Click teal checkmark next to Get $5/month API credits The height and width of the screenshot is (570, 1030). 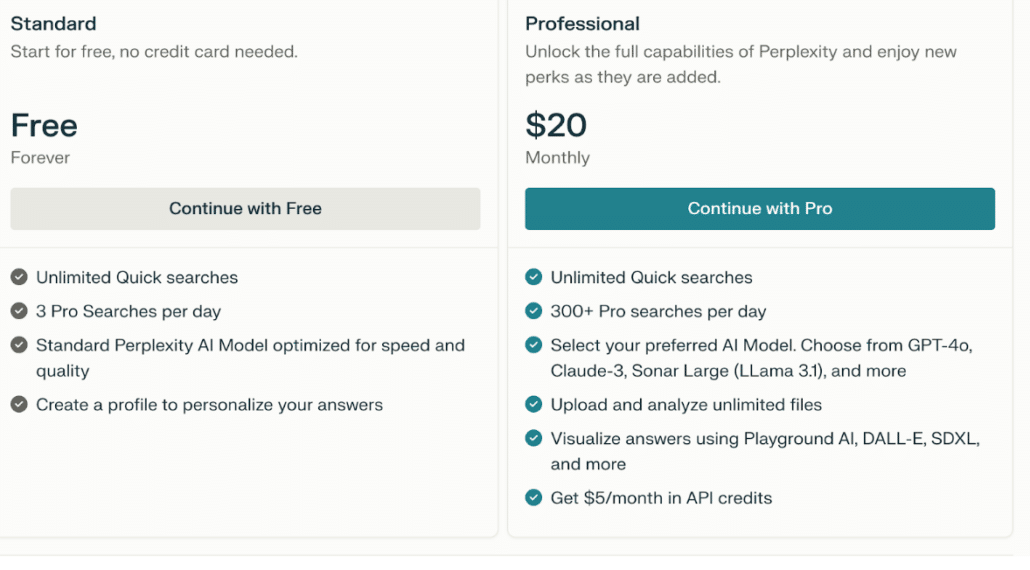pyautogui.click(x=533, y=498)
